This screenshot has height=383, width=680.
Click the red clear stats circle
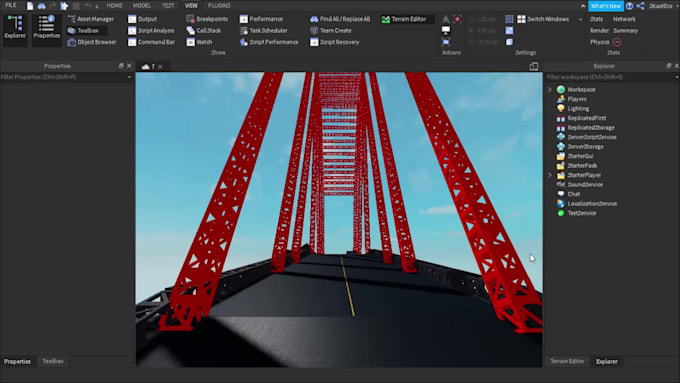[617, 42]
